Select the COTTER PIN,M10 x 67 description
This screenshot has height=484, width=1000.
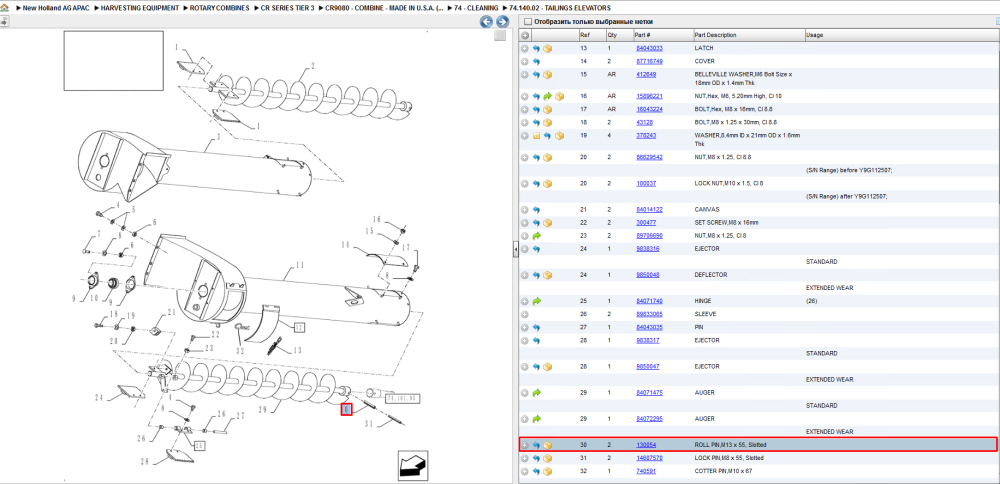723,471
